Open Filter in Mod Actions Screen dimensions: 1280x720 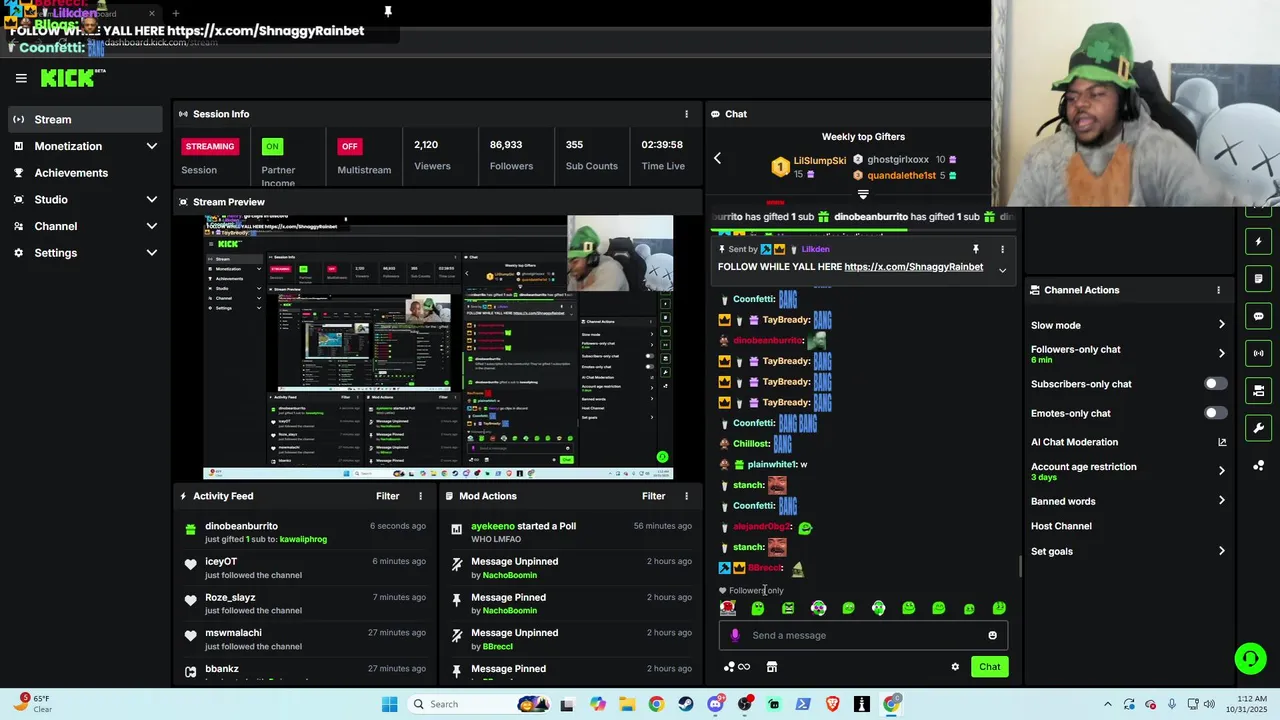coord(654,496)
